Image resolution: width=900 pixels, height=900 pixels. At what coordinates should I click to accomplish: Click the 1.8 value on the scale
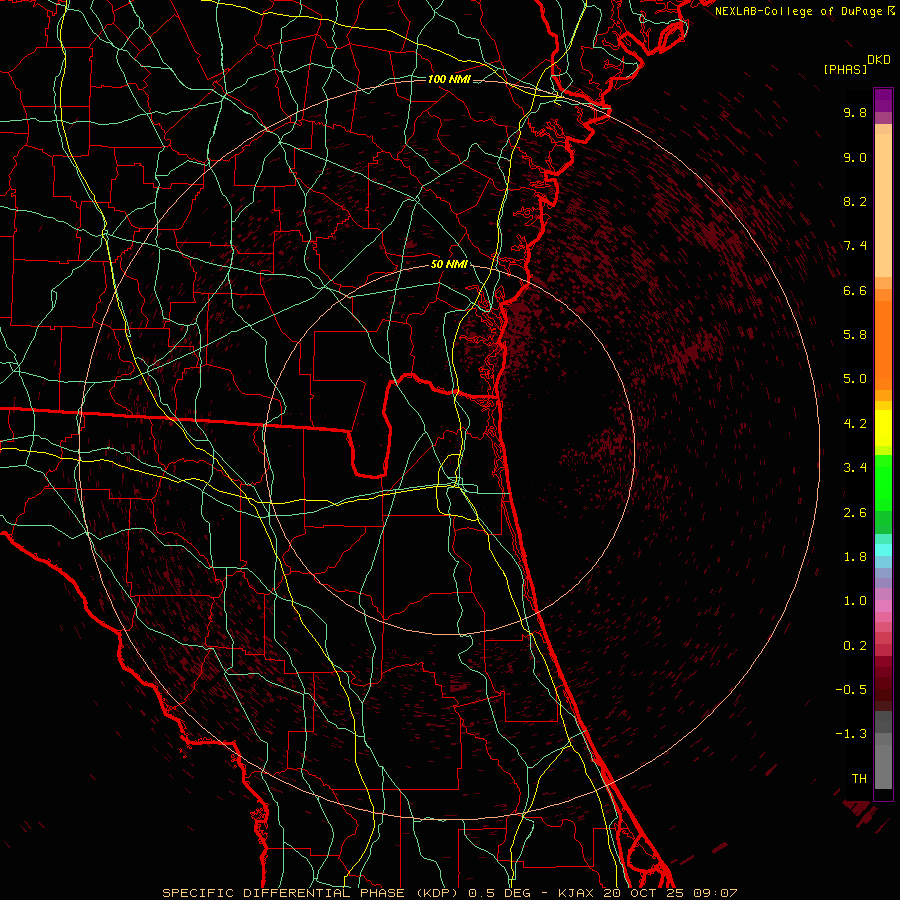pos(855,557)
